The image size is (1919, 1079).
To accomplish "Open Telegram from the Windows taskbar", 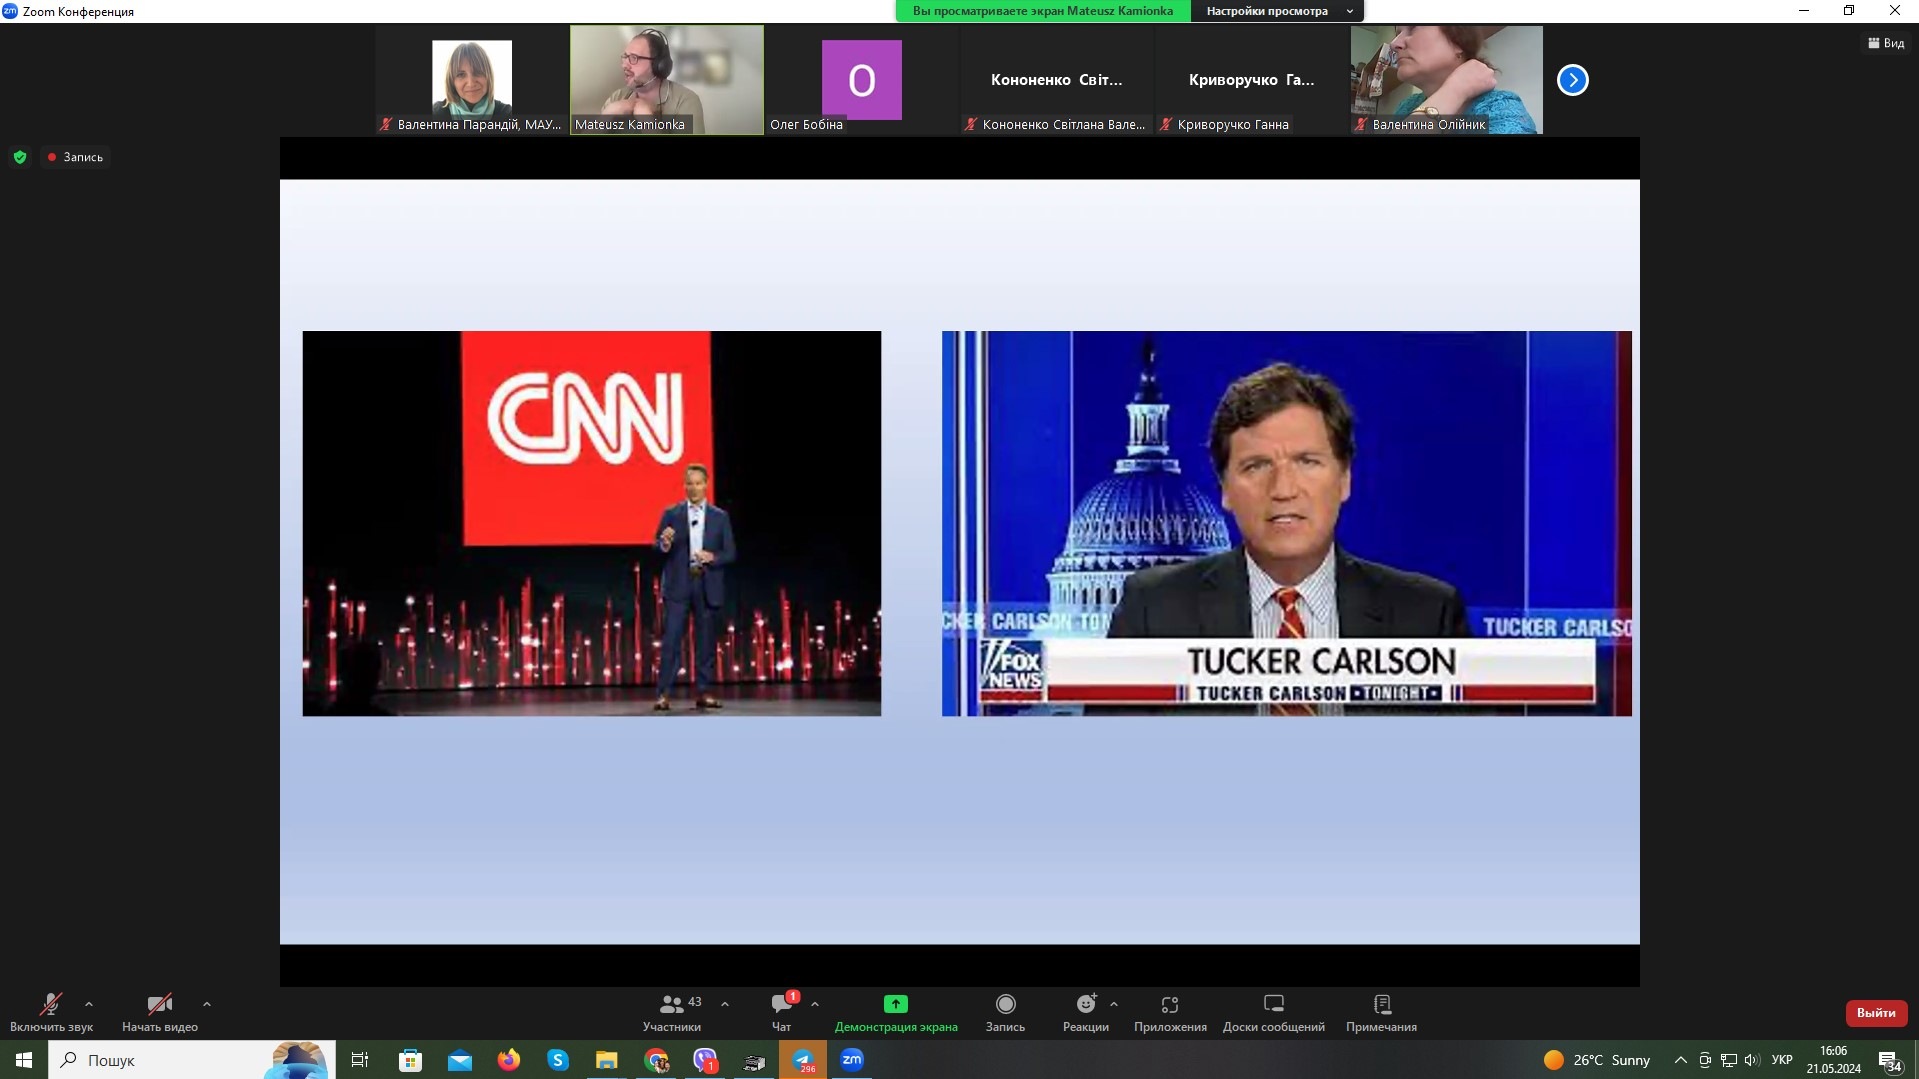I will click(803, 1060).
